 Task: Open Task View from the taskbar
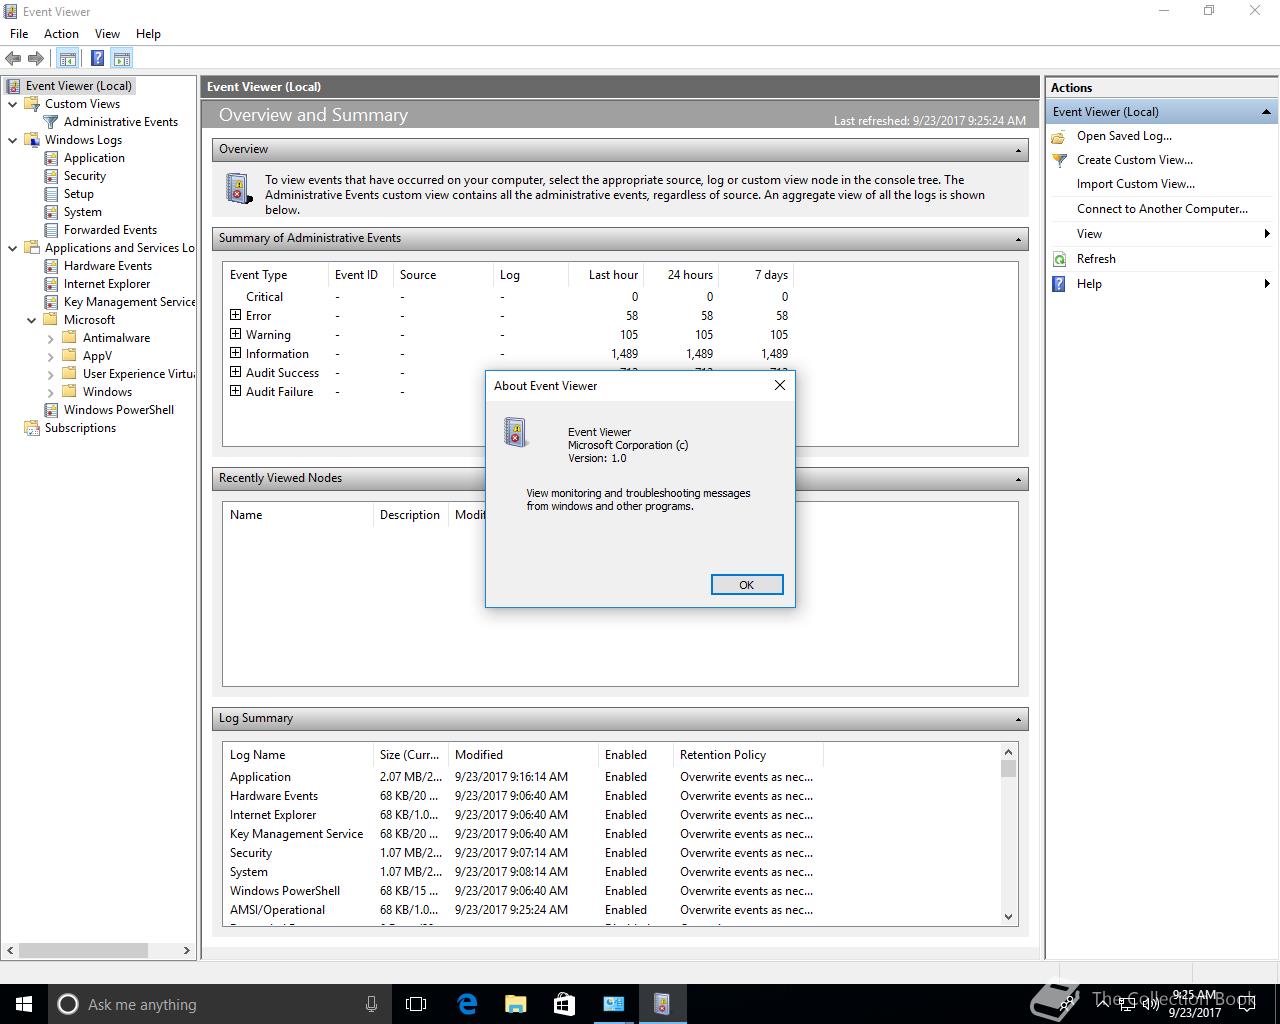click(x=416, y=1004)
